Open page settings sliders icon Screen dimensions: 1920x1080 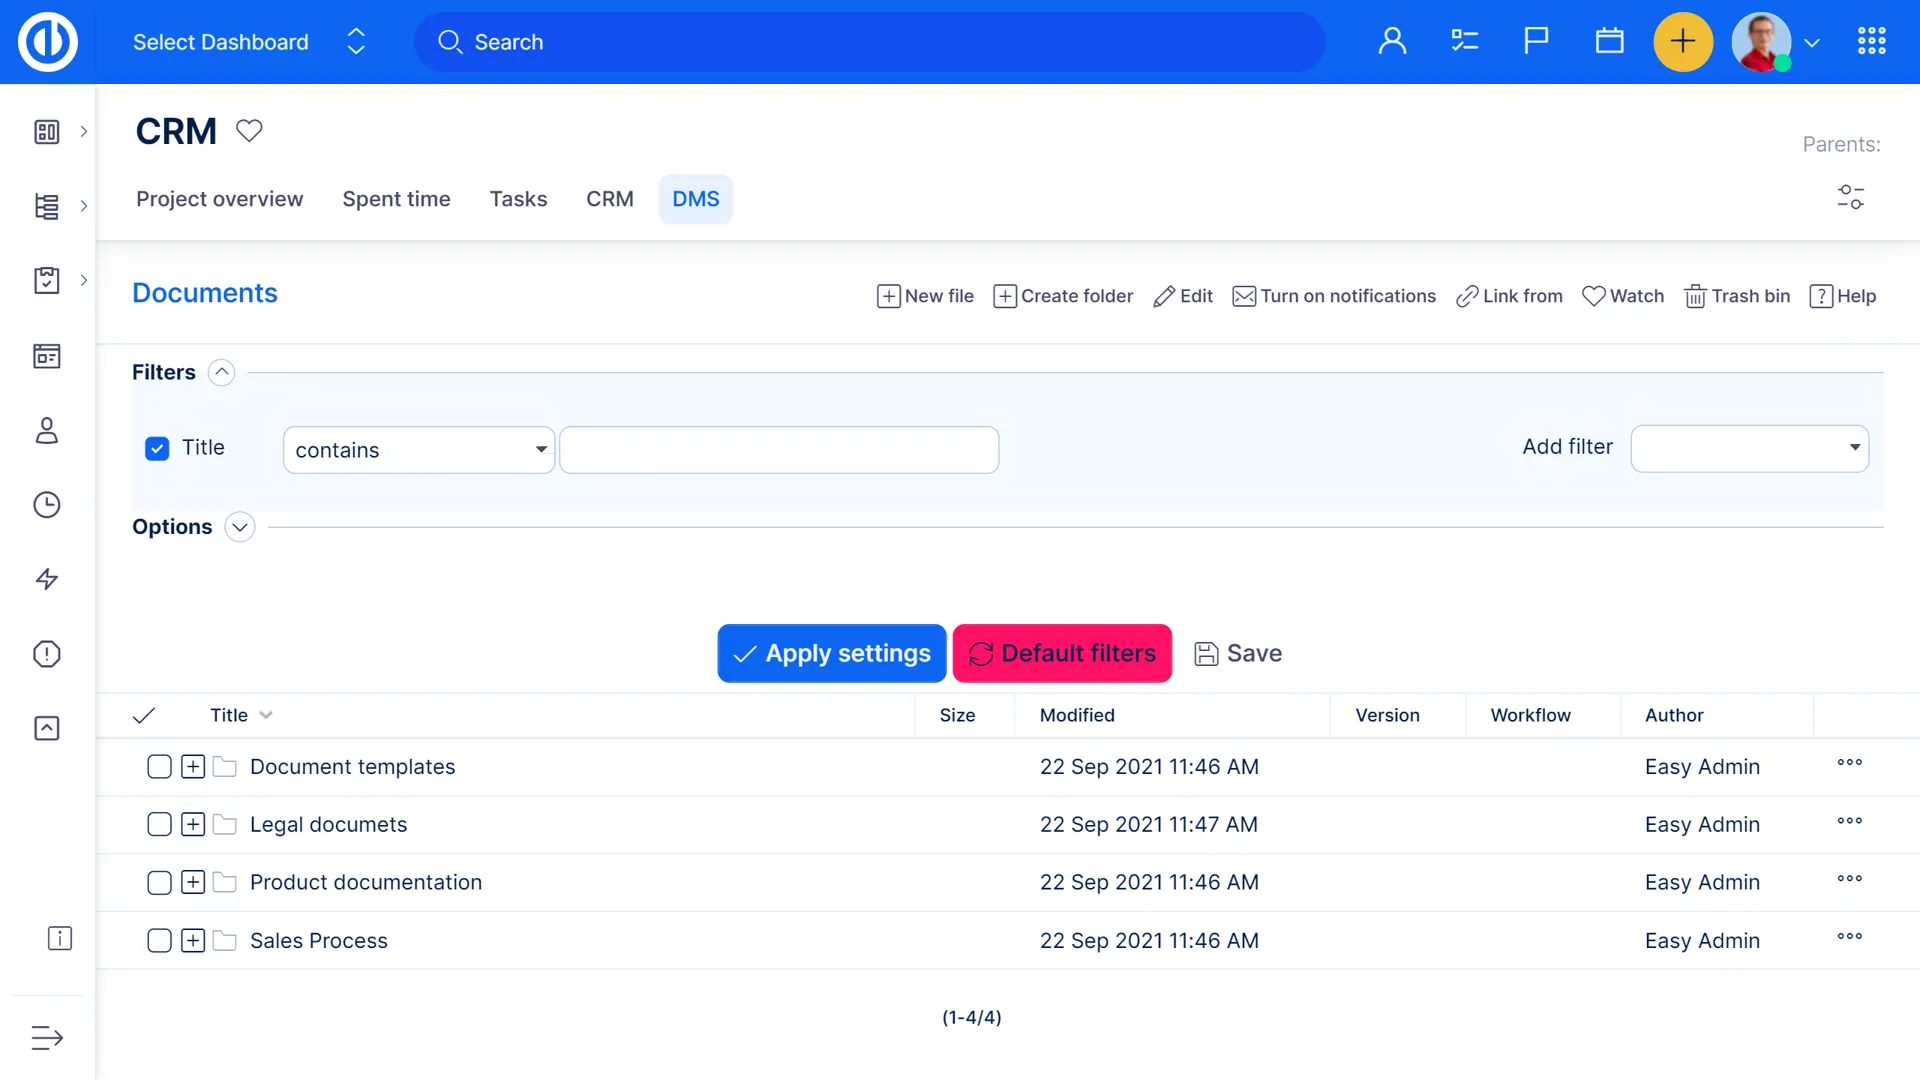(1850, 197)
